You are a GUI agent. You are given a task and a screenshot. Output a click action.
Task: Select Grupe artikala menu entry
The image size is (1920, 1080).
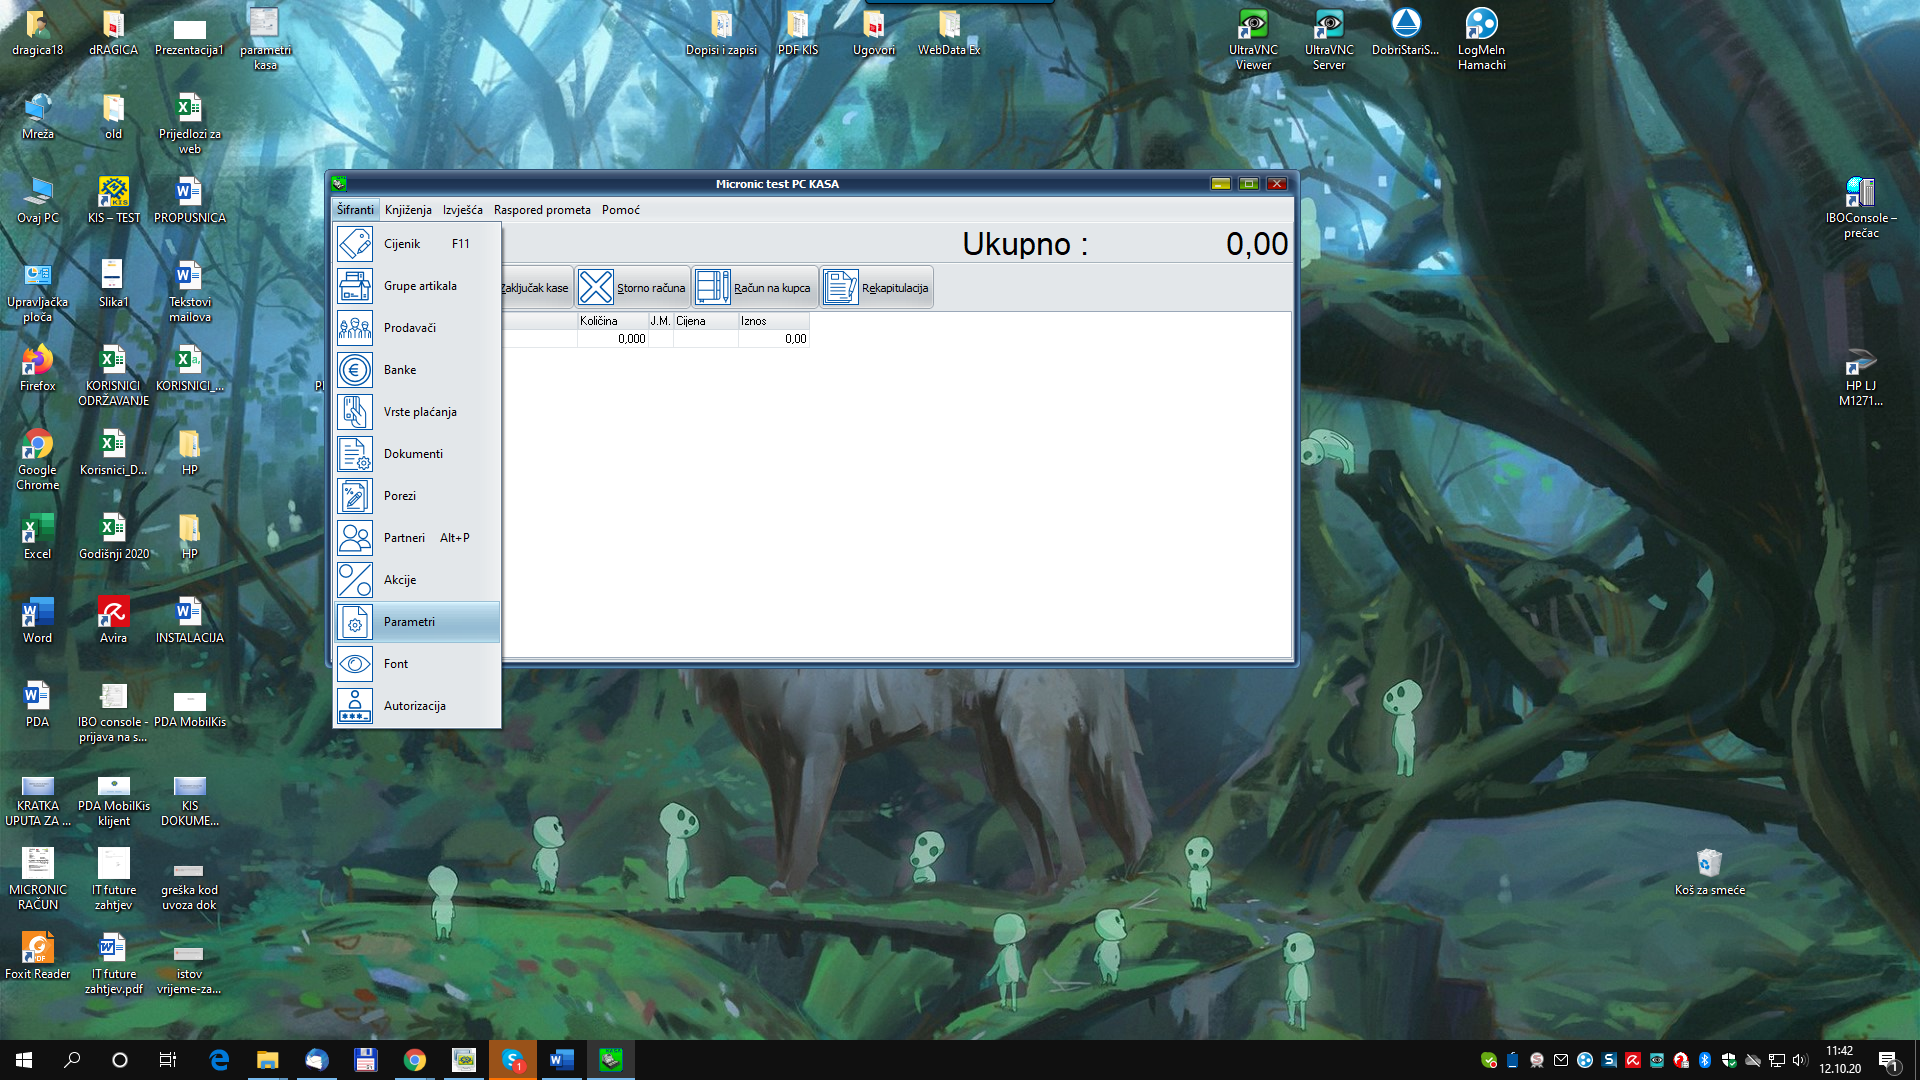click(417, 286)
